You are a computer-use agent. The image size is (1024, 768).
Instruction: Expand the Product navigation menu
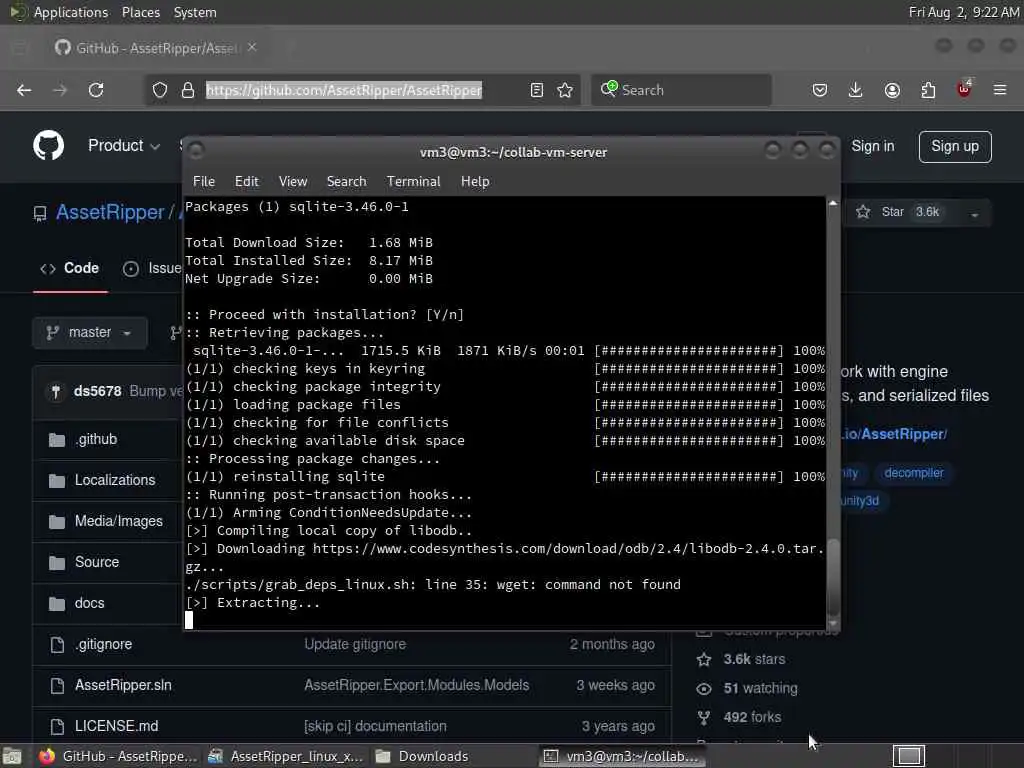(124, 145)
